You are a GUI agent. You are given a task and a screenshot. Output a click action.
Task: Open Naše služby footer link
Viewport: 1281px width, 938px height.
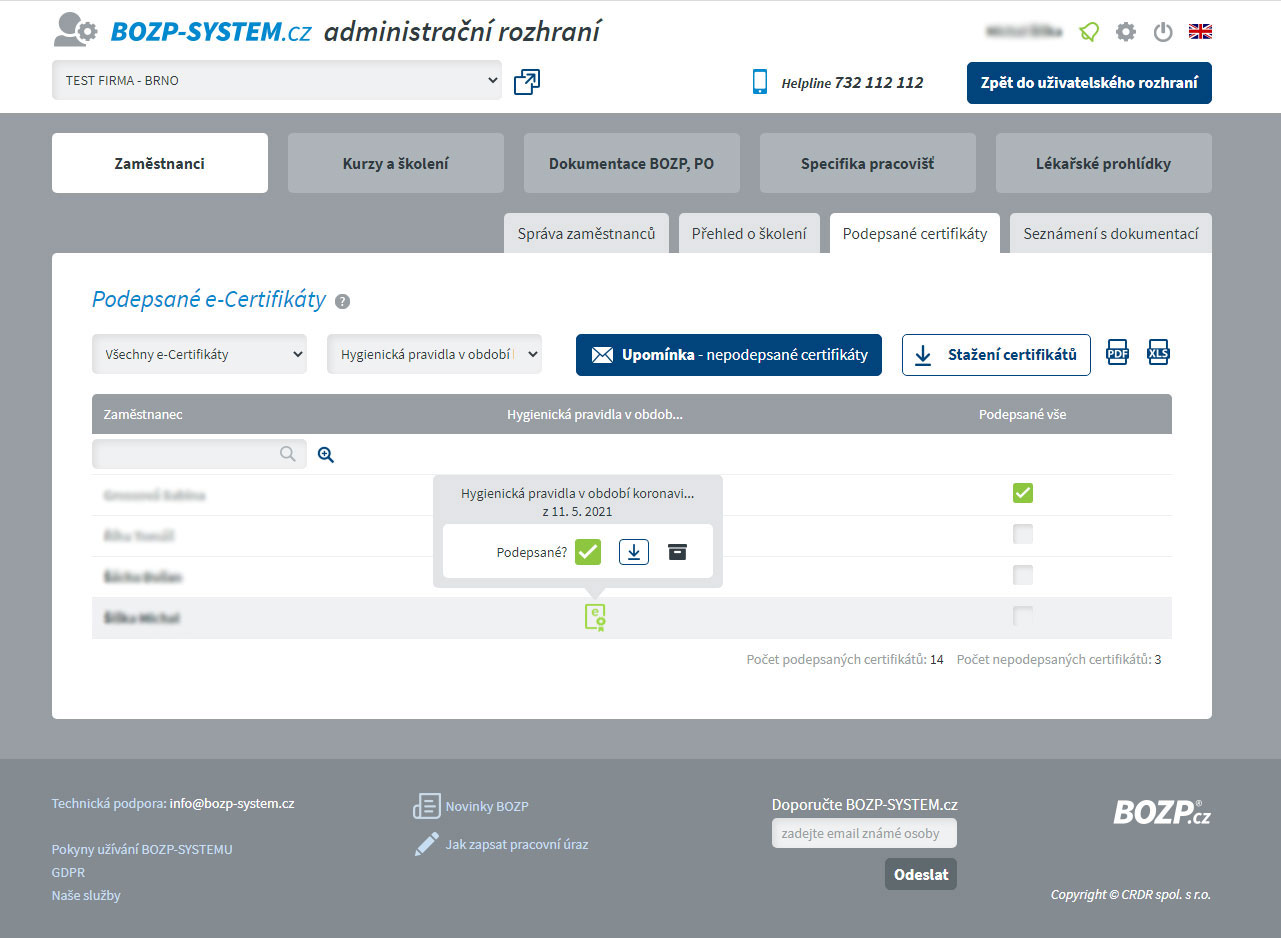click(x=86, y=895)
